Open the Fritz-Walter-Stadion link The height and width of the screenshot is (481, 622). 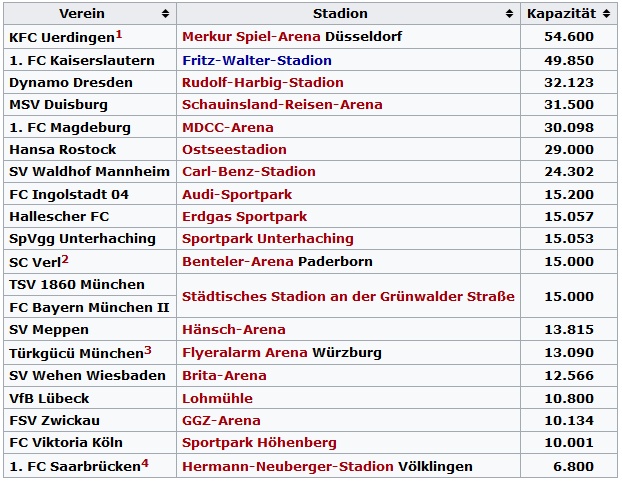point(257,60)
